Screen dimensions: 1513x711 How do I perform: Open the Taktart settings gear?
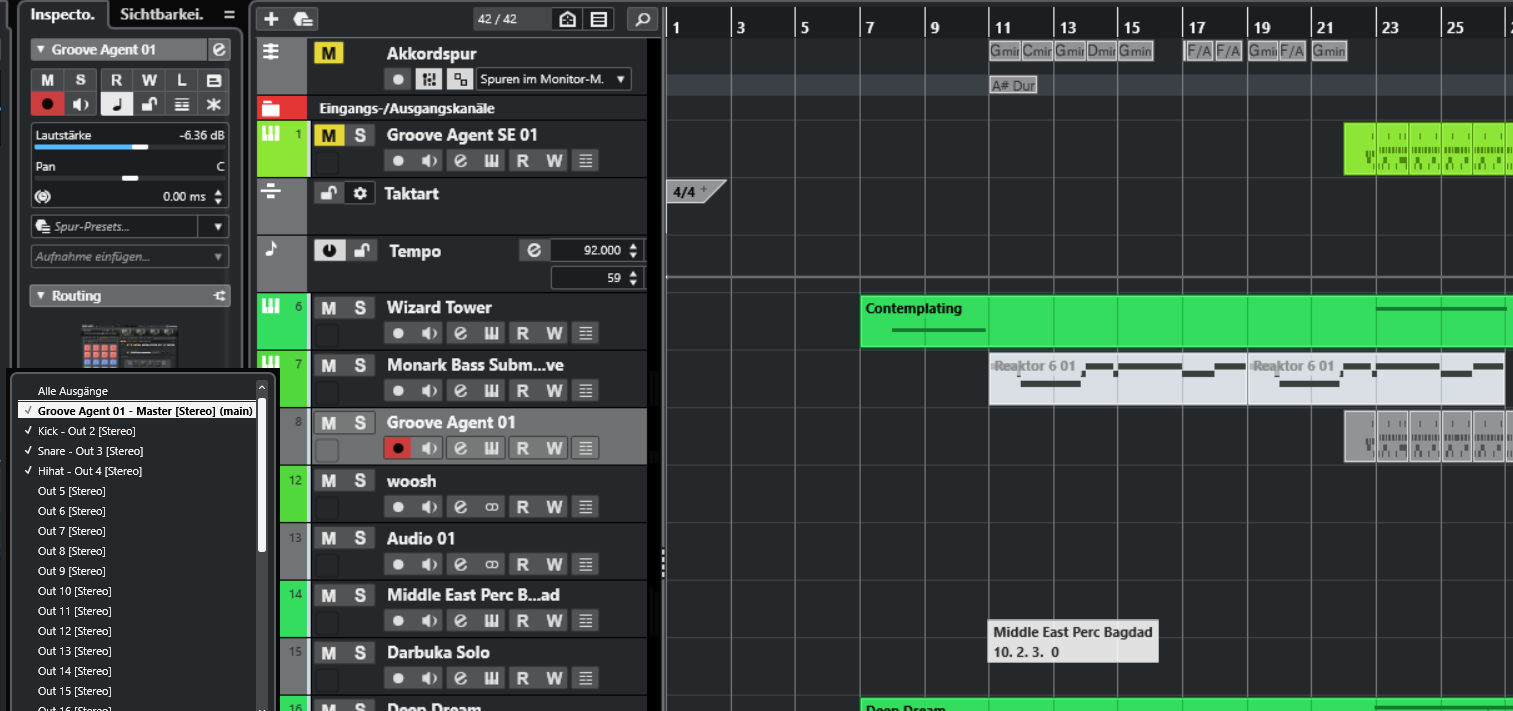(360, 193)
